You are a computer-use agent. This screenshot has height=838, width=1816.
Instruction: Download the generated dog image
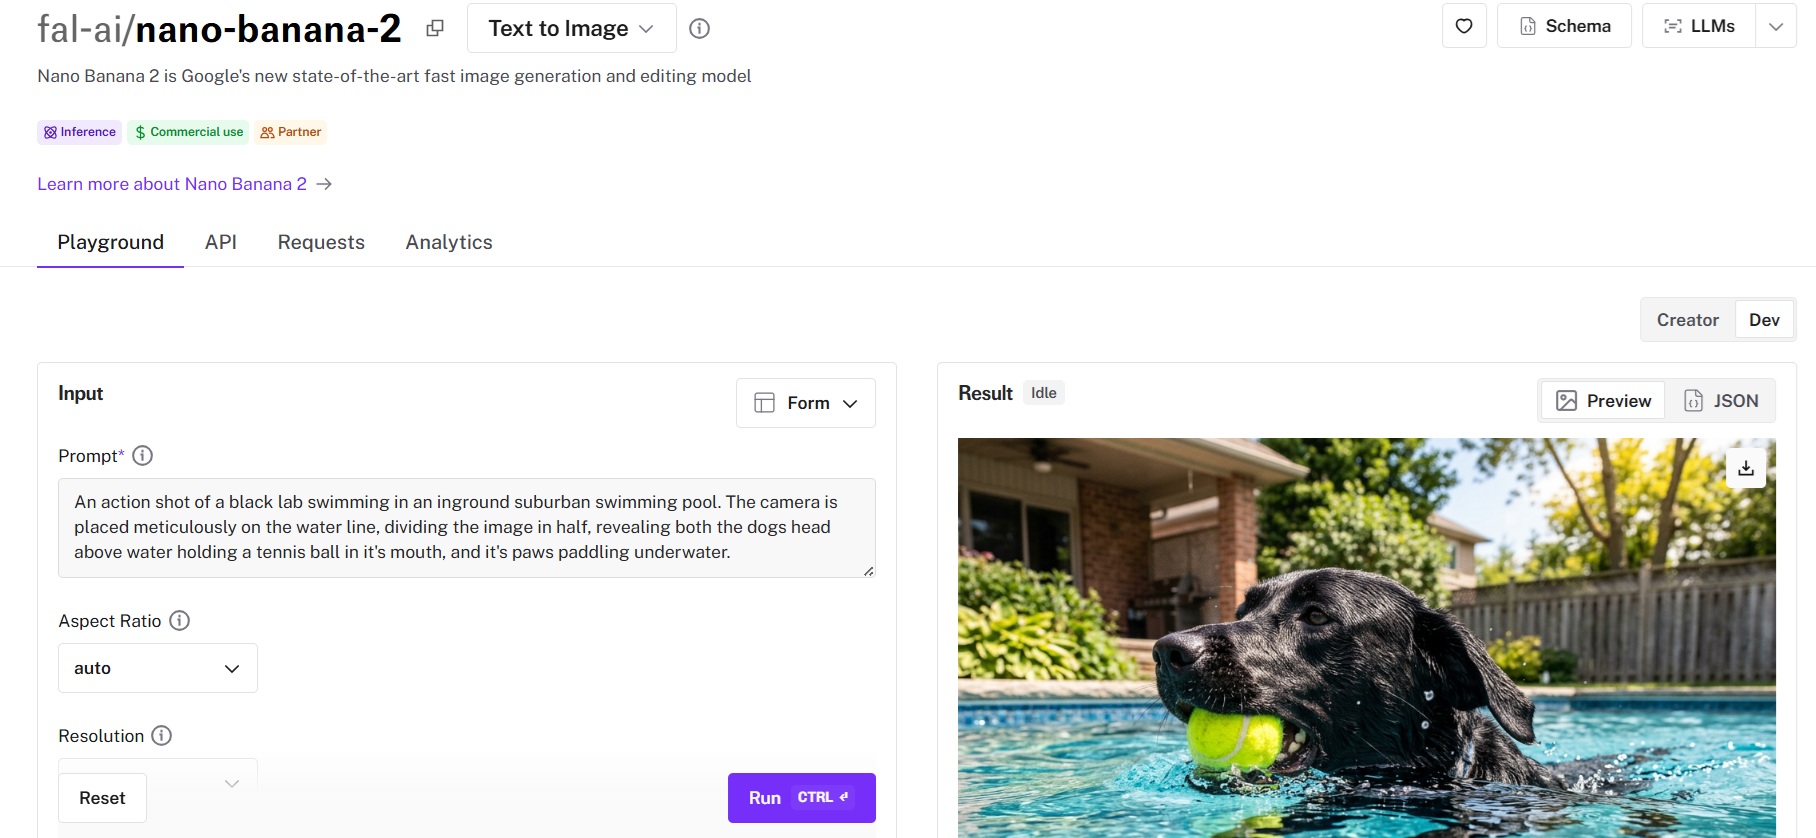tap(1745, 468)
